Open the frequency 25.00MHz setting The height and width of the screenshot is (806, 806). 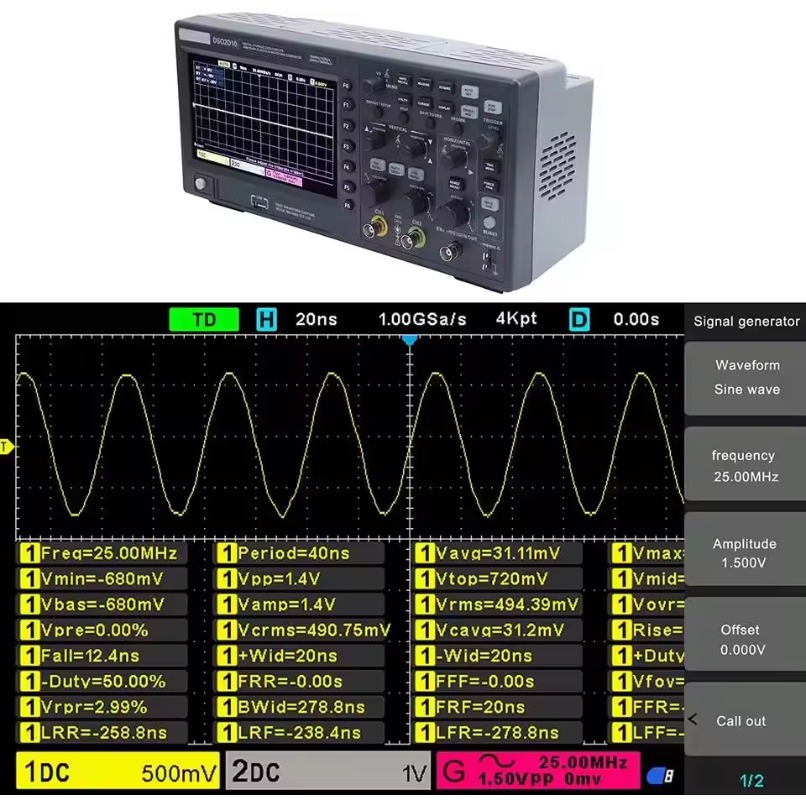pyautogui.click(x=745, y=466)
